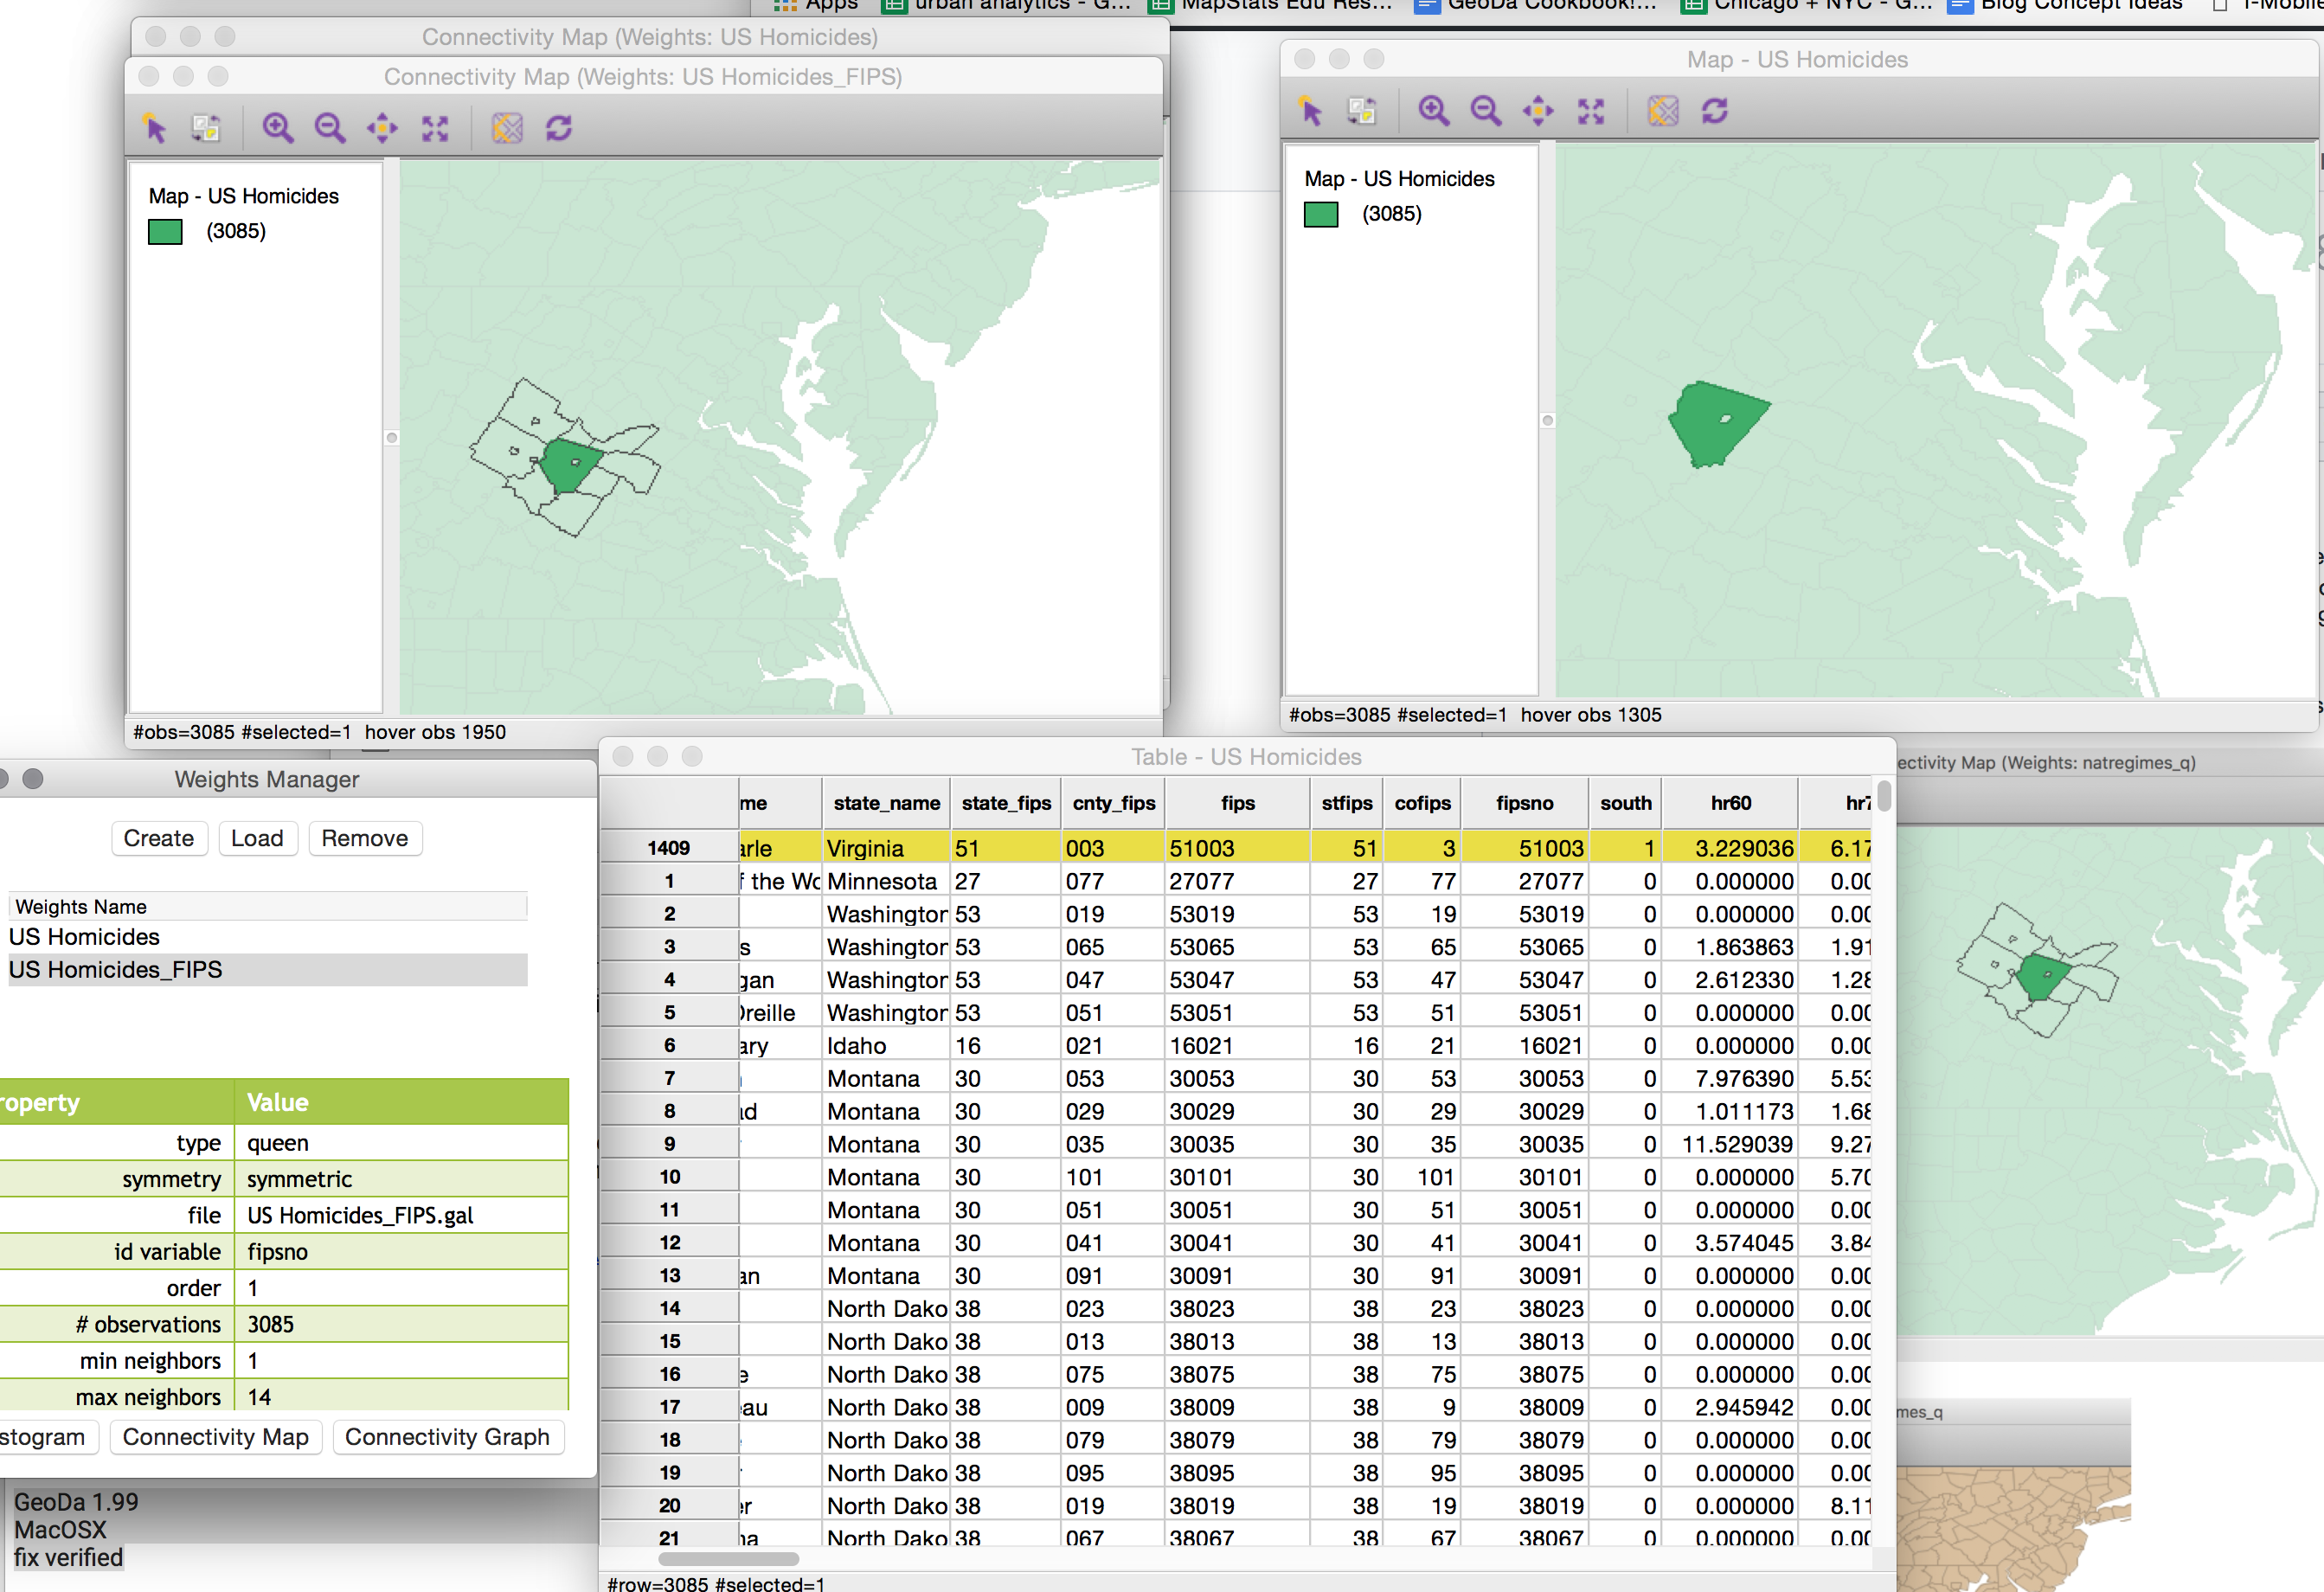2324x1592 pixels.
Task: Select table row number 9
Action: pos(669,1144)
